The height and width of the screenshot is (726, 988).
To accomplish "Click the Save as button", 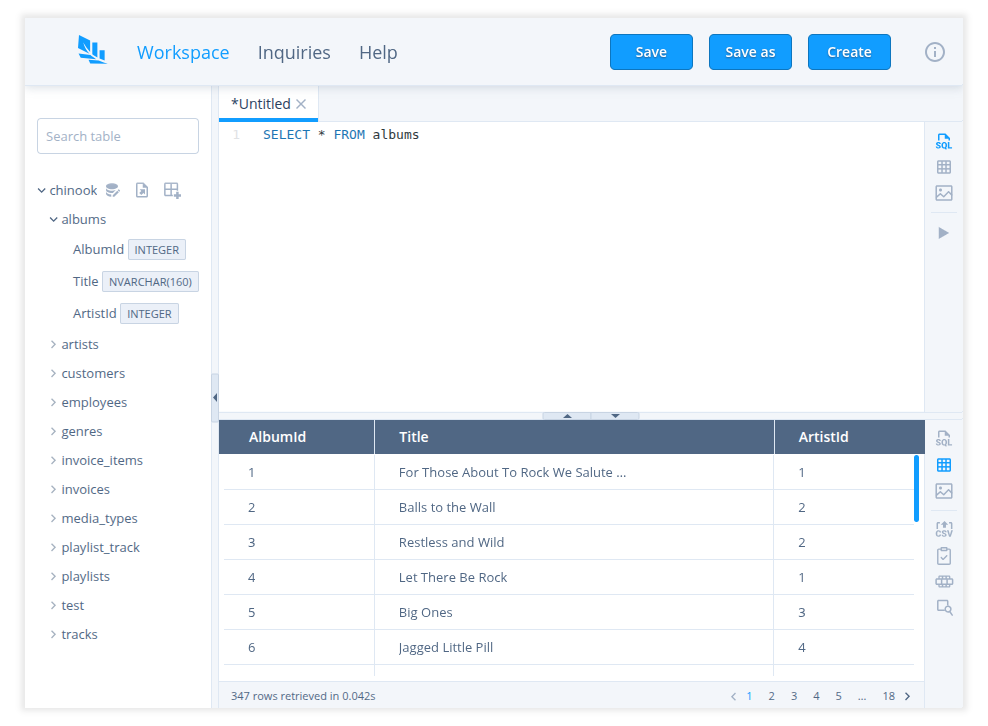I will [x=750, y=52].
